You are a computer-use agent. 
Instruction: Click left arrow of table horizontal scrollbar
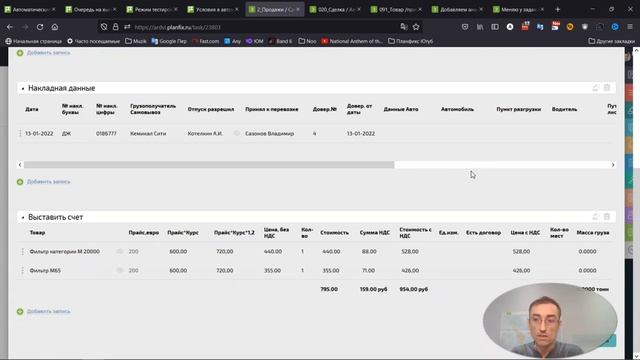pyautogui.click(x=20, y=165)
